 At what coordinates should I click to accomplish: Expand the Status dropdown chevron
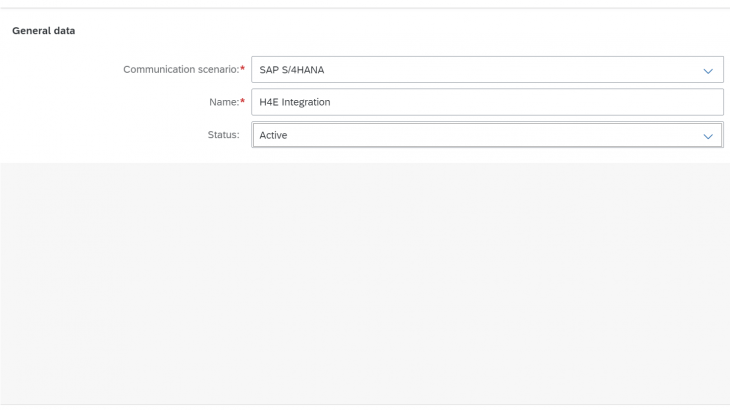click(708, 136)
